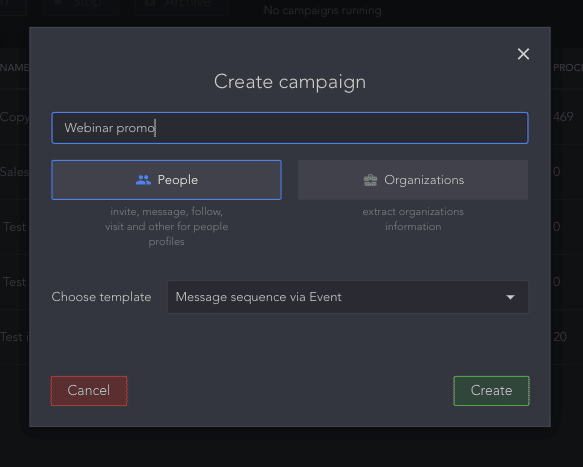Close the Create campaign dialog
This screenshot has height=467, width=583.
click(x=523, y=54)
